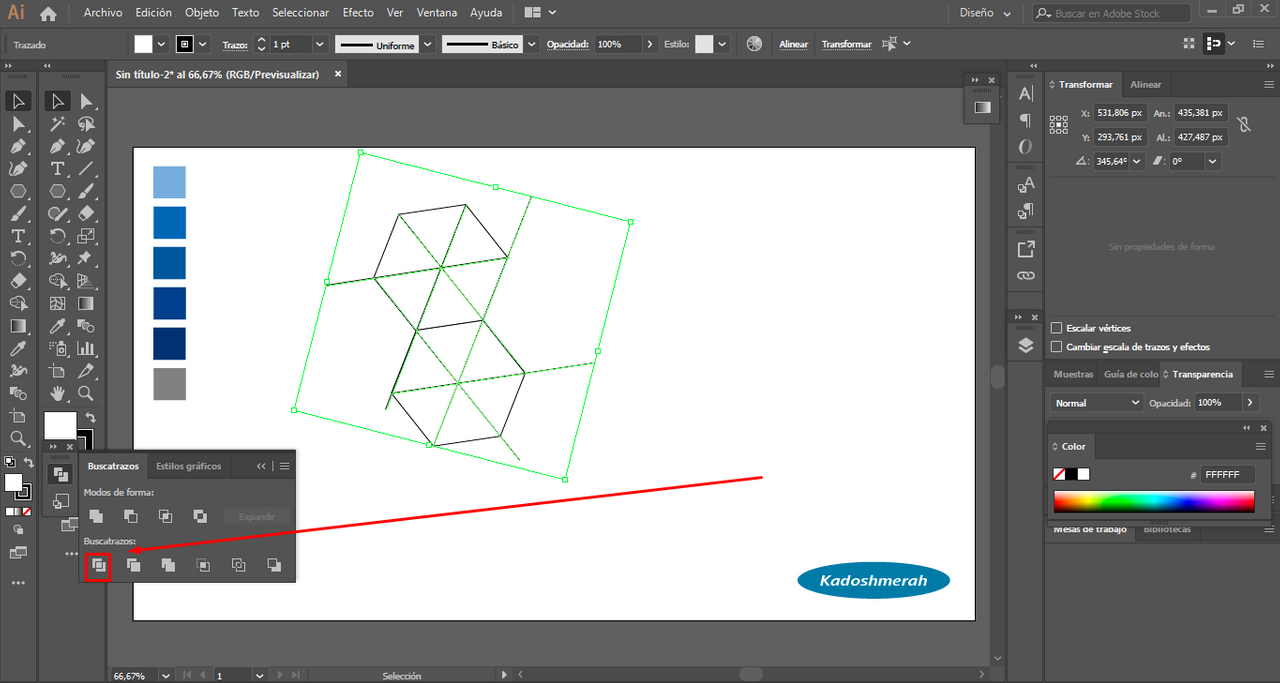
Task: Select the Magic Wand tool
Action: tap(58, 123)
